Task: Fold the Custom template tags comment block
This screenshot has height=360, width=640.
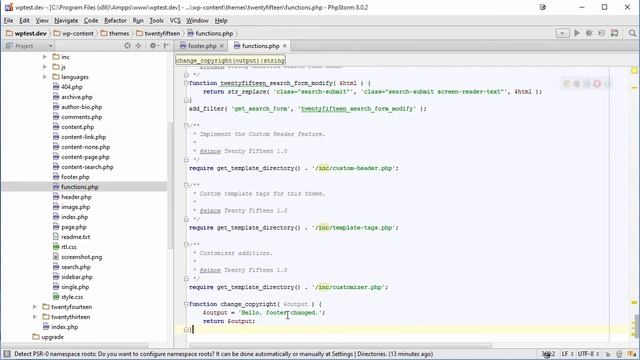Action: click(x=186, y=185)
